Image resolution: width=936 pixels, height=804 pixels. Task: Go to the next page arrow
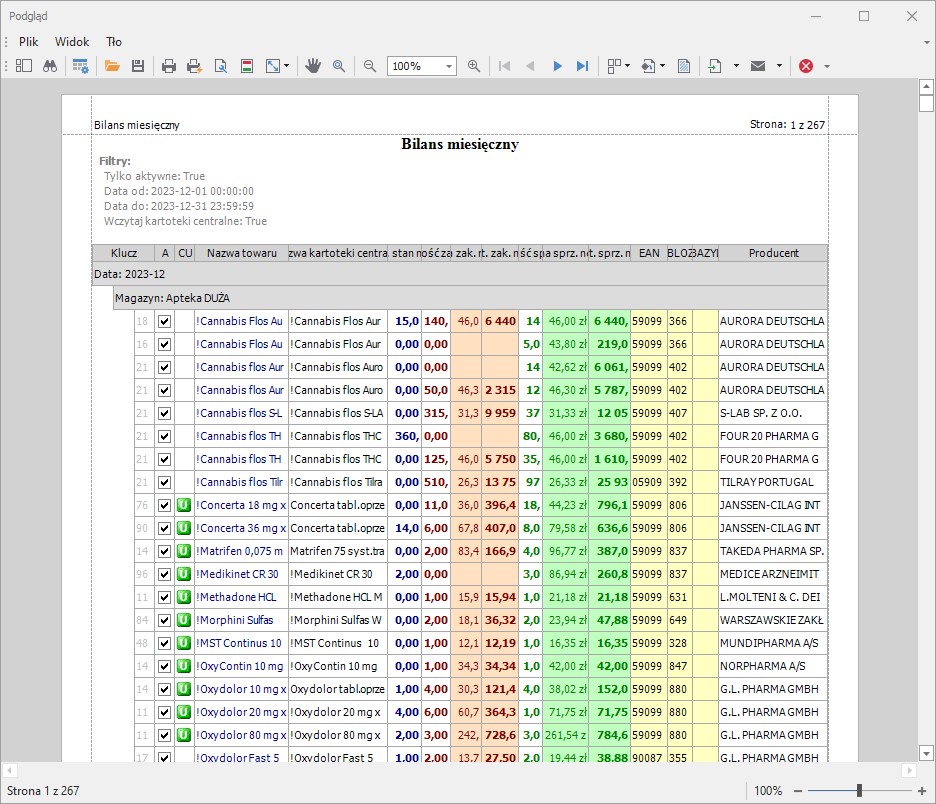point(558,66)
